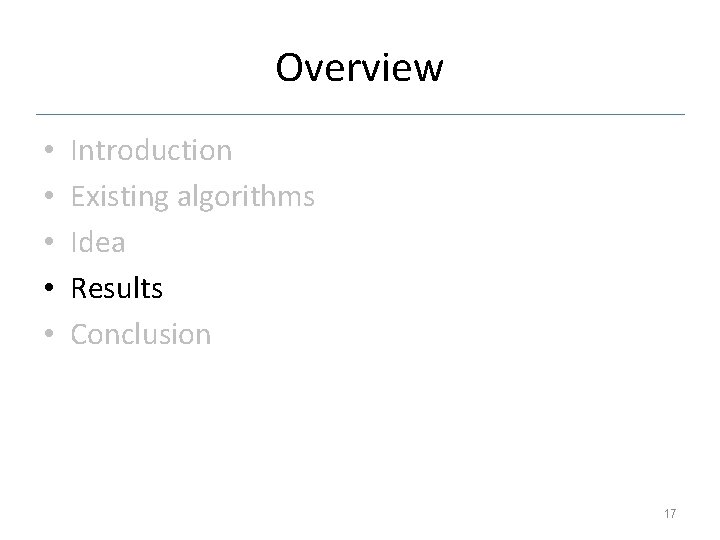The width and height of the screenshot is (720, 540).
Task: Click the capital R in Results
Action: [80, 288]
